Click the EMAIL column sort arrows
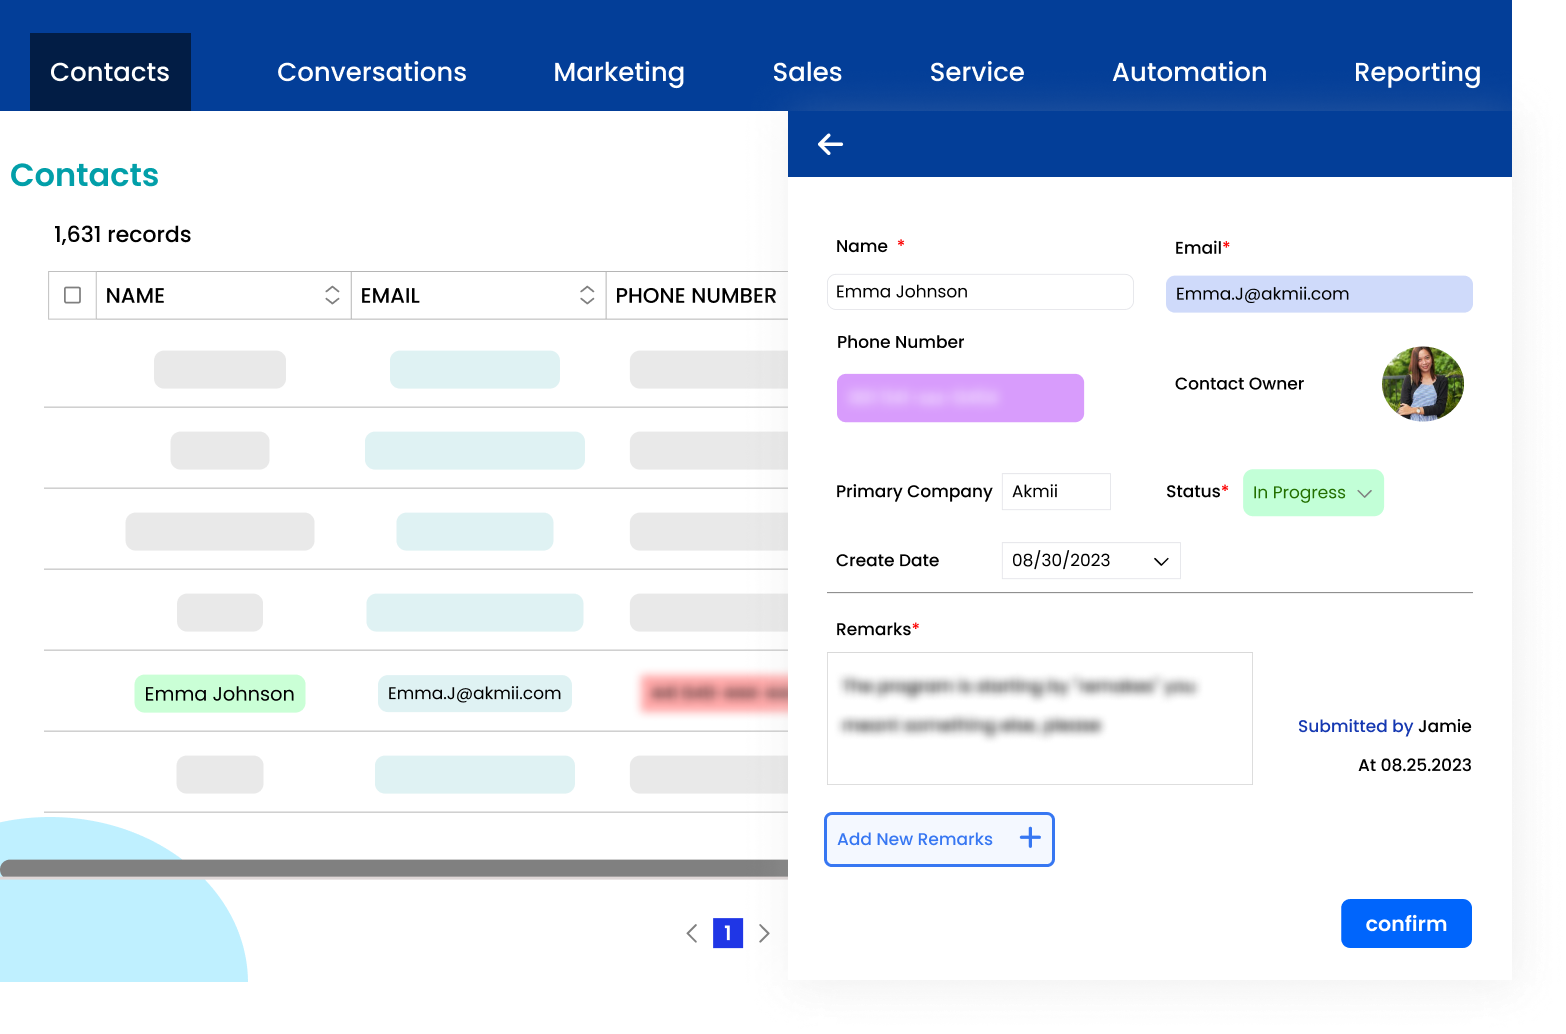1566x1034 pixels. (x=587, y=295)
